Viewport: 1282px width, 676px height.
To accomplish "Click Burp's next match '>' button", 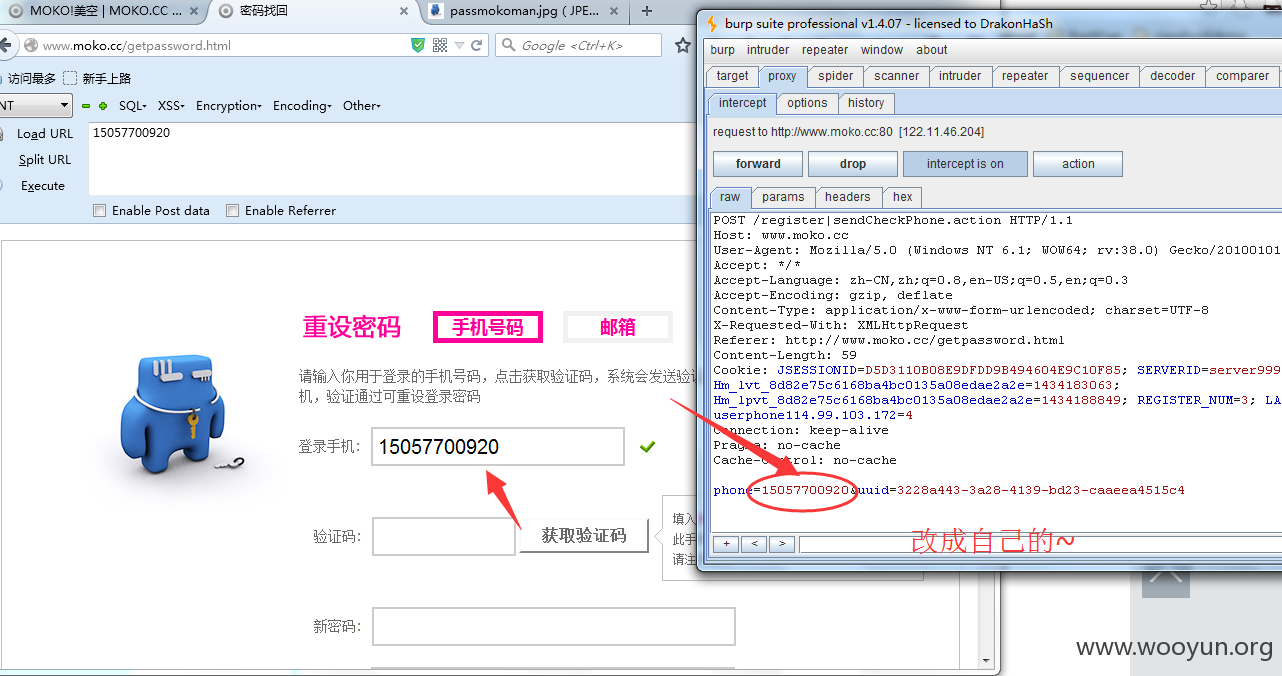I will pos(782,544).
